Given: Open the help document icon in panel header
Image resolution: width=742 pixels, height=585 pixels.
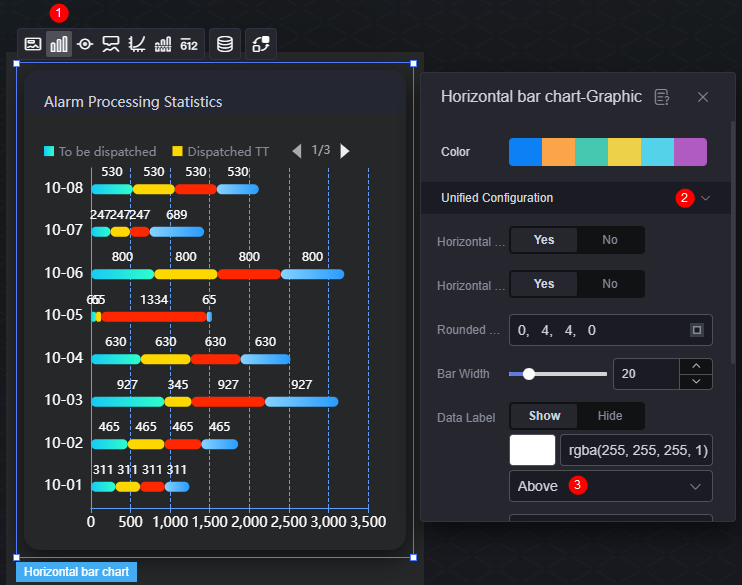Looking at the screenshot, I should click(662, 97).
